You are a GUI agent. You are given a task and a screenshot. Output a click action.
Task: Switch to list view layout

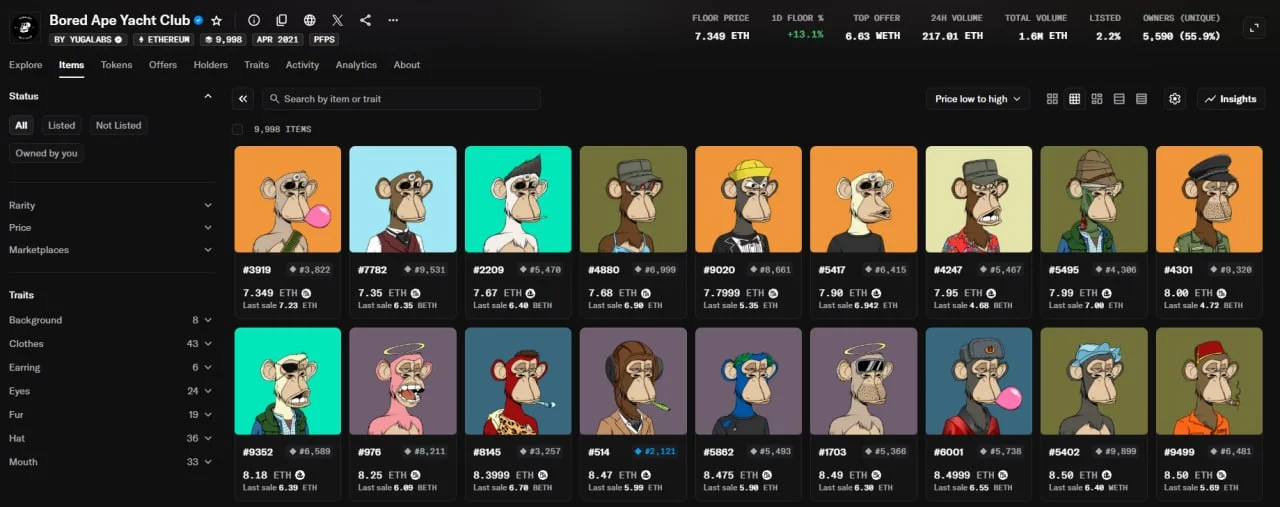(x=1119, y=99)
